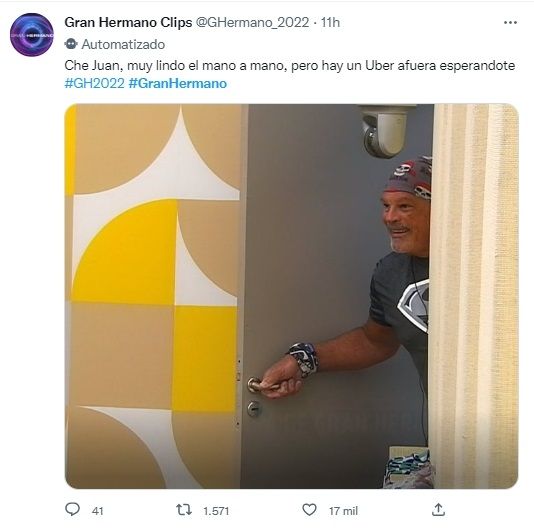Click the Automatizado label
The width and height of the screenshot is (534, 530).
pos(123,44)
